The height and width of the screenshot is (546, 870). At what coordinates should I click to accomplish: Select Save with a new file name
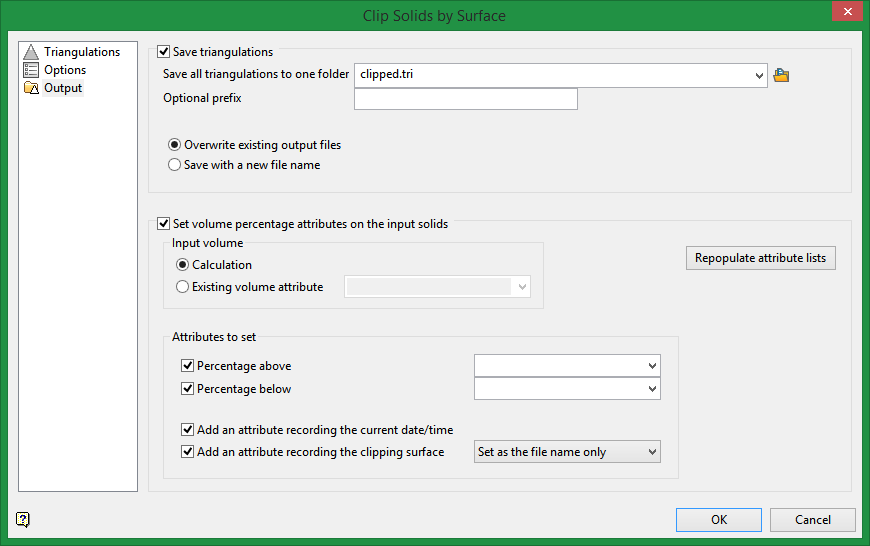175,165
